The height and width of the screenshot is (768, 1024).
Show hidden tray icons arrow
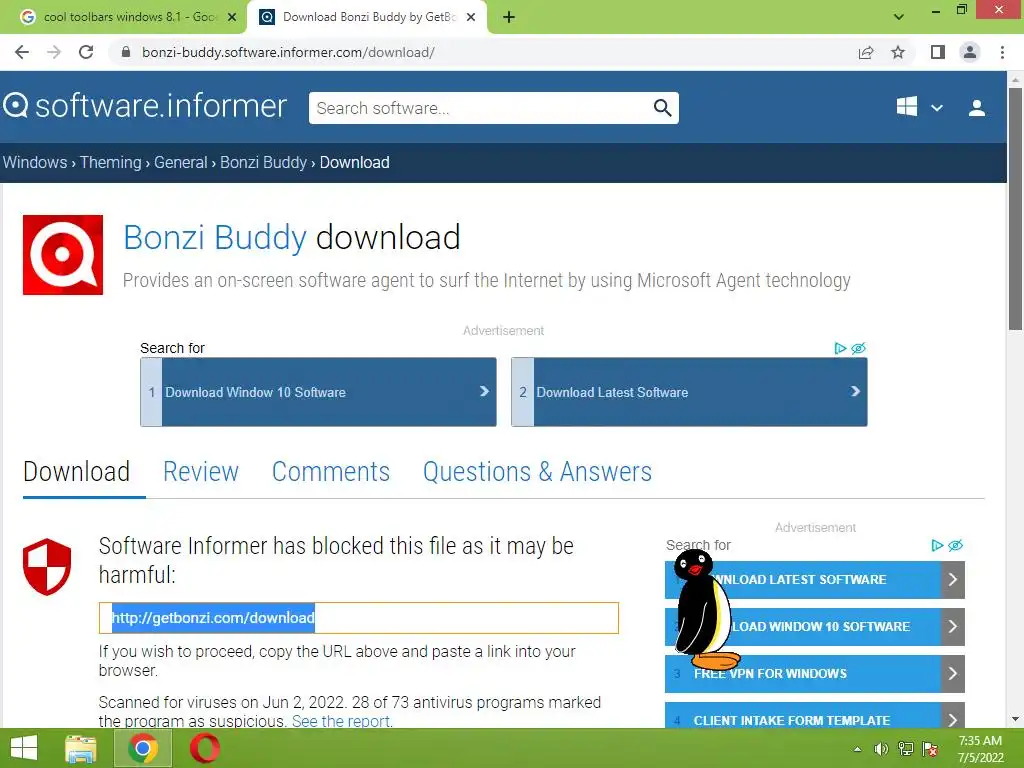(857, 749)
